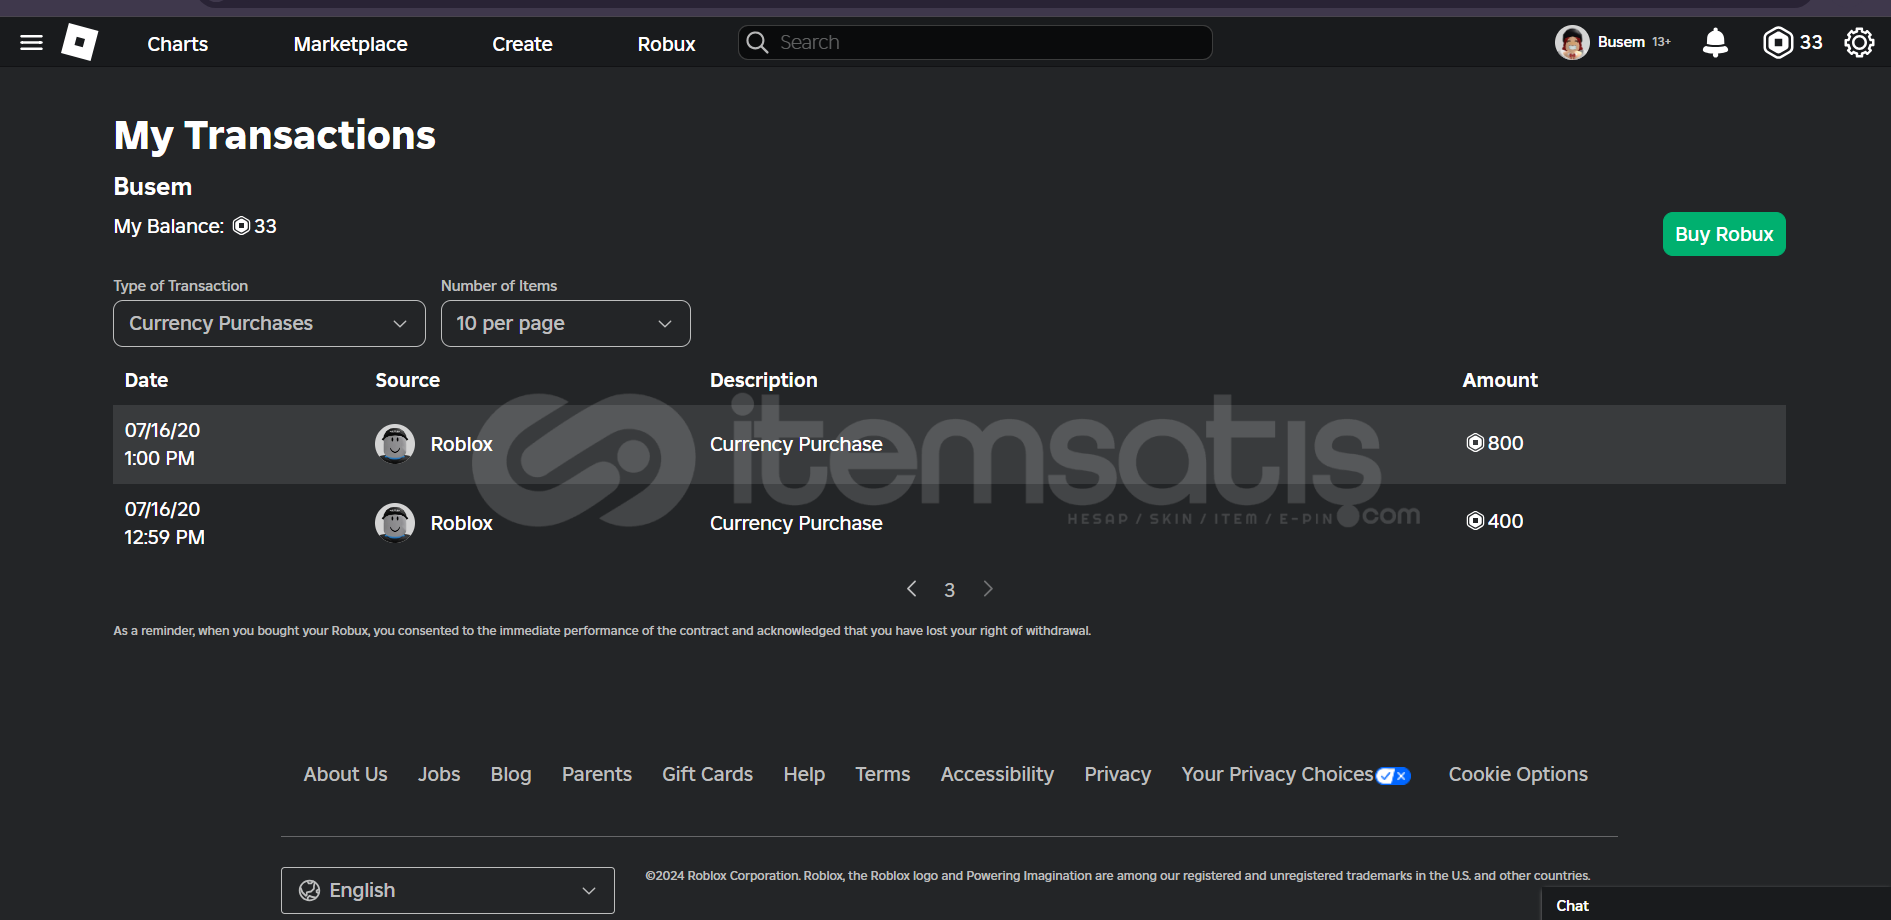Click the 07/16/20 1:00 PM date cell
The height and width of the screenshot is (920, 1891).
[x=162, y=444]
